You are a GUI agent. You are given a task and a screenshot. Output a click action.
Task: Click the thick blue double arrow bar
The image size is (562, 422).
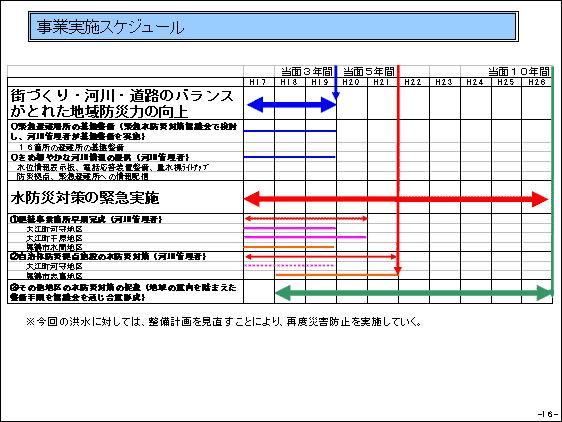[x=292, y=105]
